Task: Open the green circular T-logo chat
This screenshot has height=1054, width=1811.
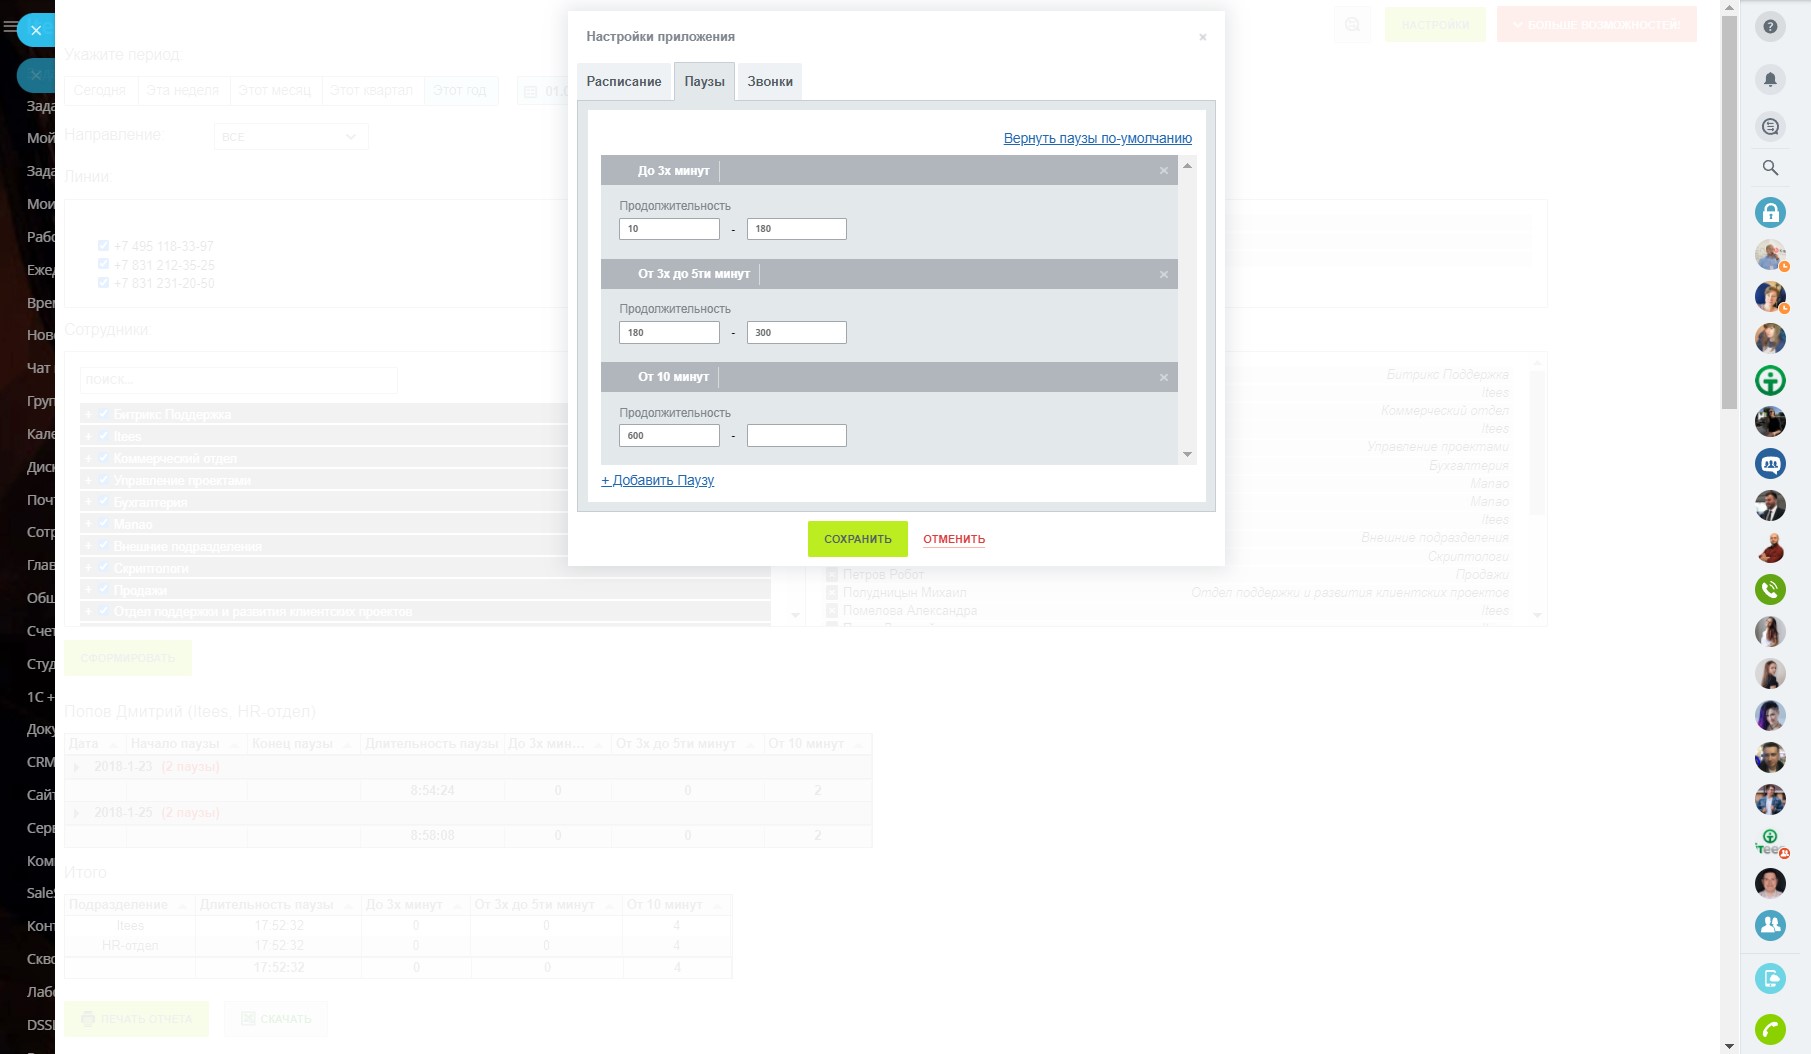Action: pyautogui.click(x=1770, y=380)
